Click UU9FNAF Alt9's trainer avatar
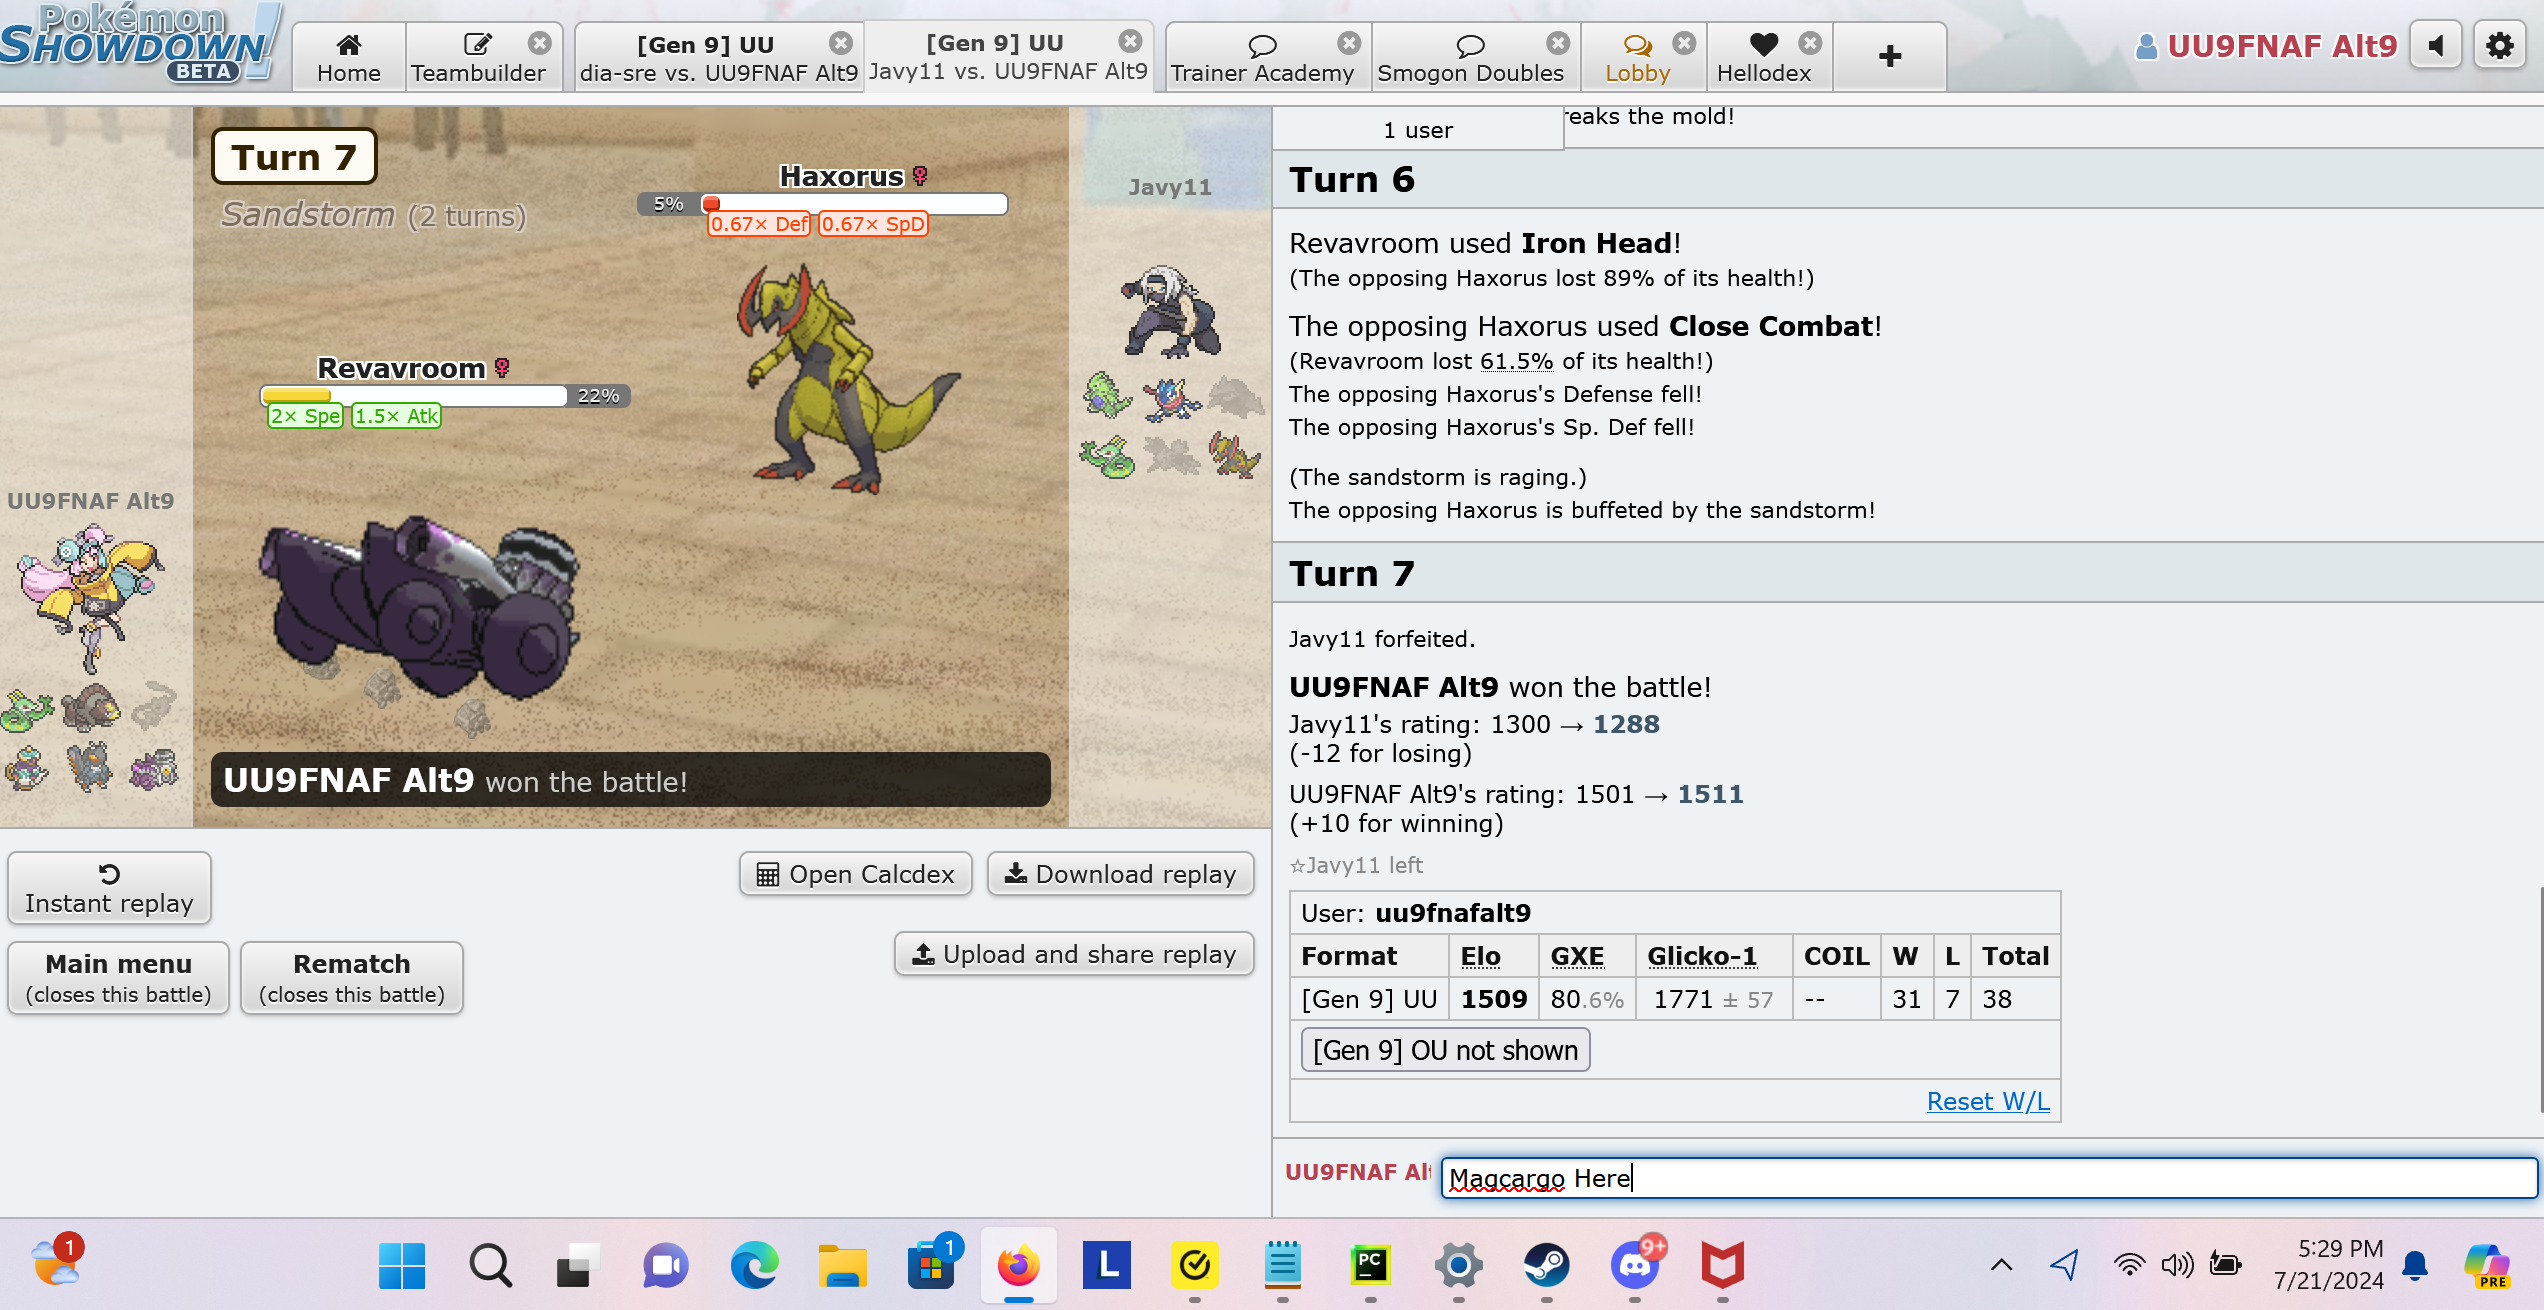Image resolution: width=2544 pixels, height=1310 pixels. [x=90, y=600]
